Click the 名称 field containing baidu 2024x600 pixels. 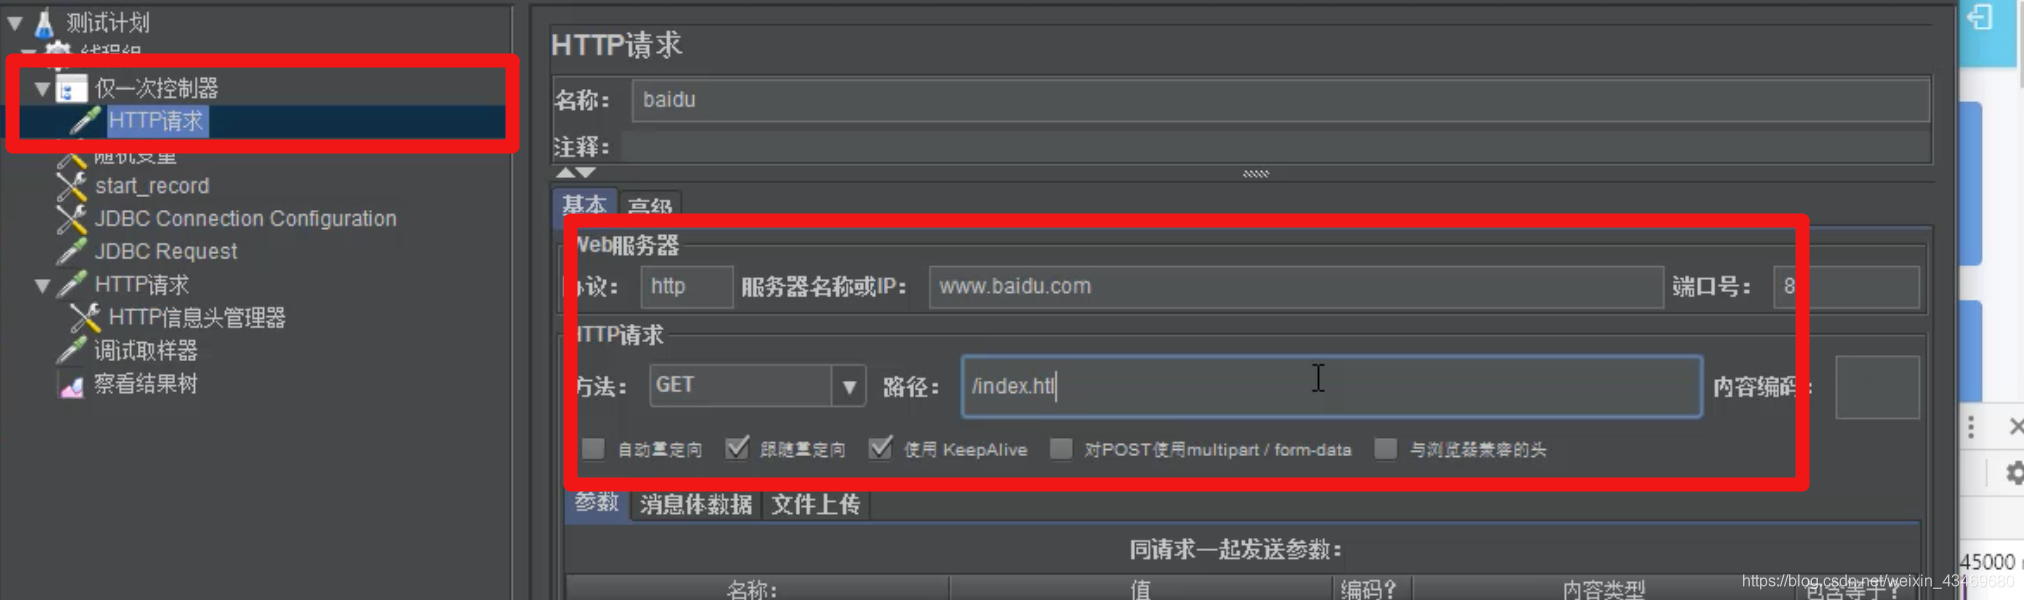[1280, 100]
